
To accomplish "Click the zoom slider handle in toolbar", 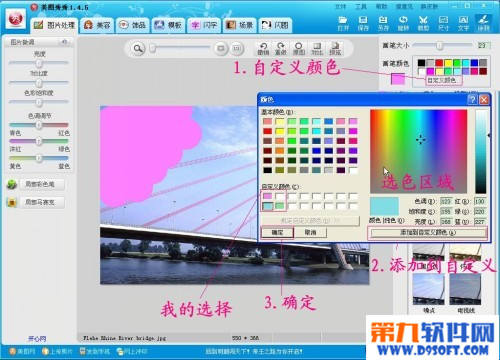I will click(152, 49).
